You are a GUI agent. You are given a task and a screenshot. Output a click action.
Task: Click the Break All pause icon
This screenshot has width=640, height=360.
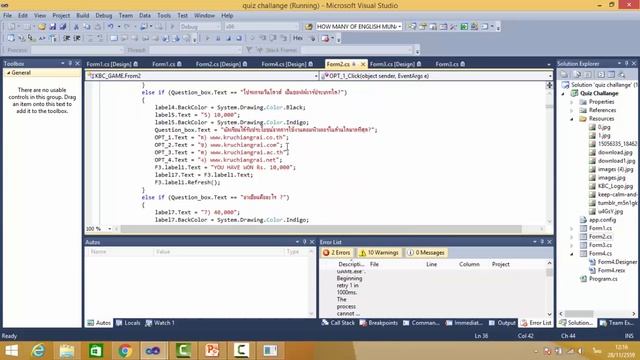tap(218, 38)
